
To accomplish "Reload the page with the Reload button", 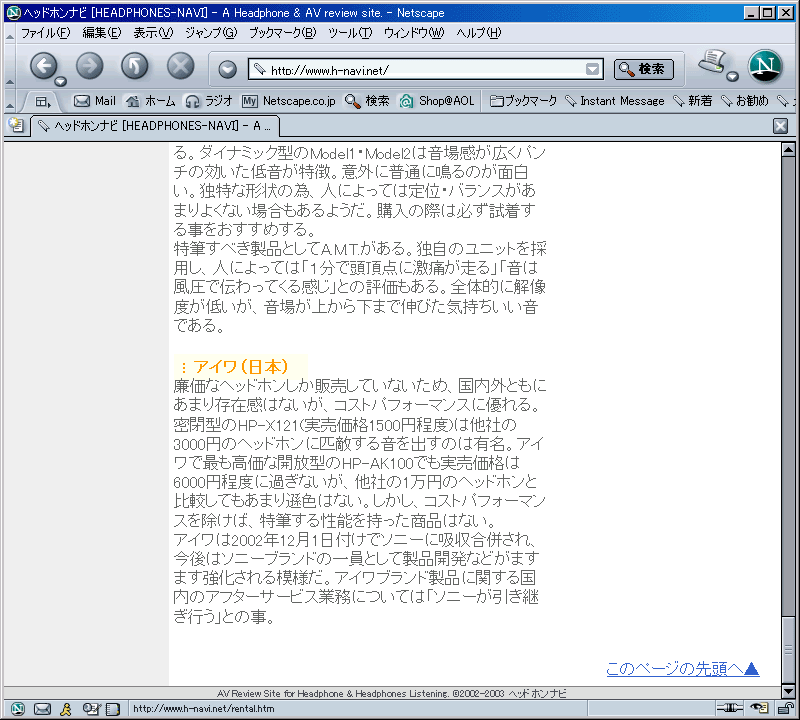I will [x=135, y=66].
